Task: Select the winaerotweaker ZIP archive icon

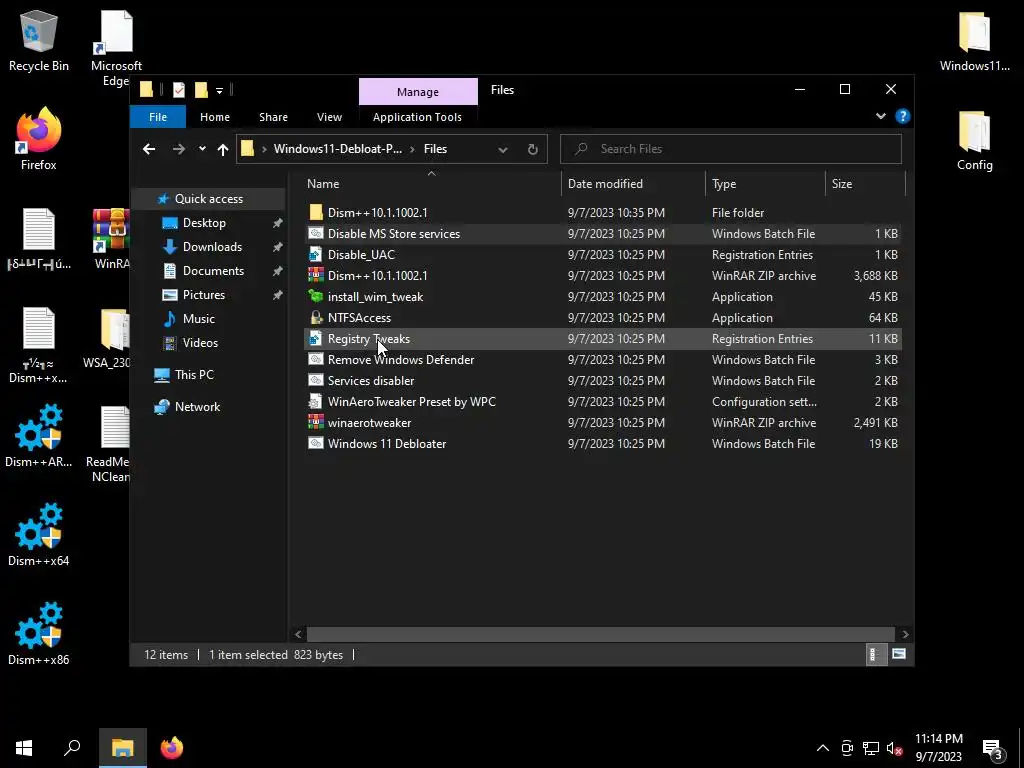Action: [x=316, y=423]
